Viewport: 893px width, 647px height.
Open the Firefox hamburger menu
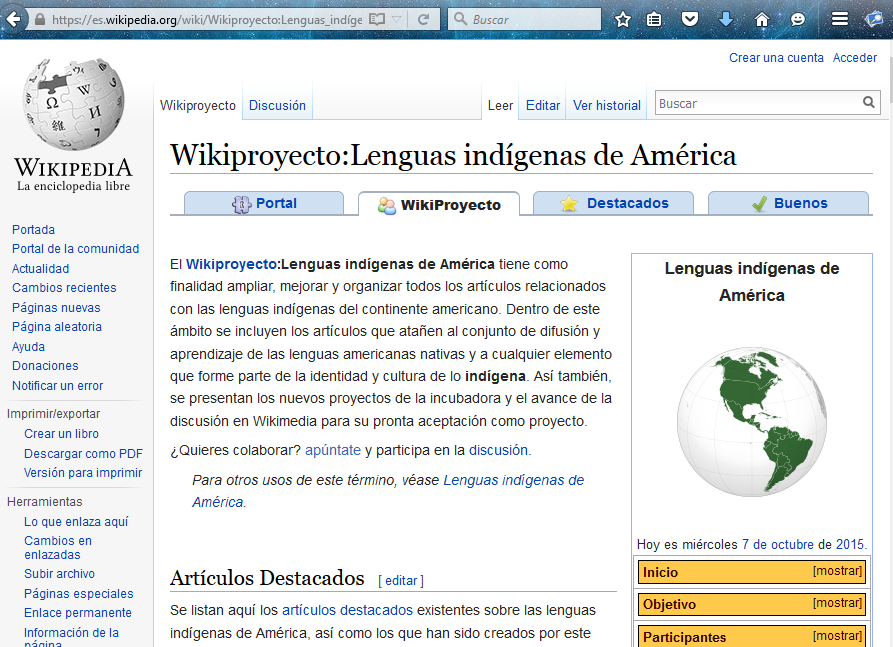(x=839, y=19)
